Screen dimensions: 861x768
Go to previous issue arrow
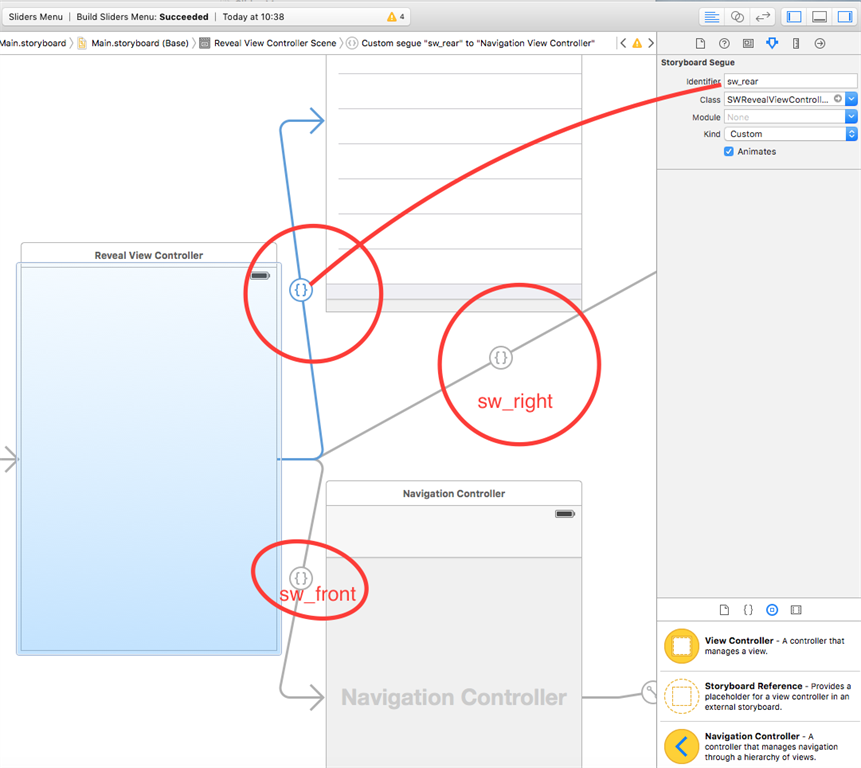point(623,43)
